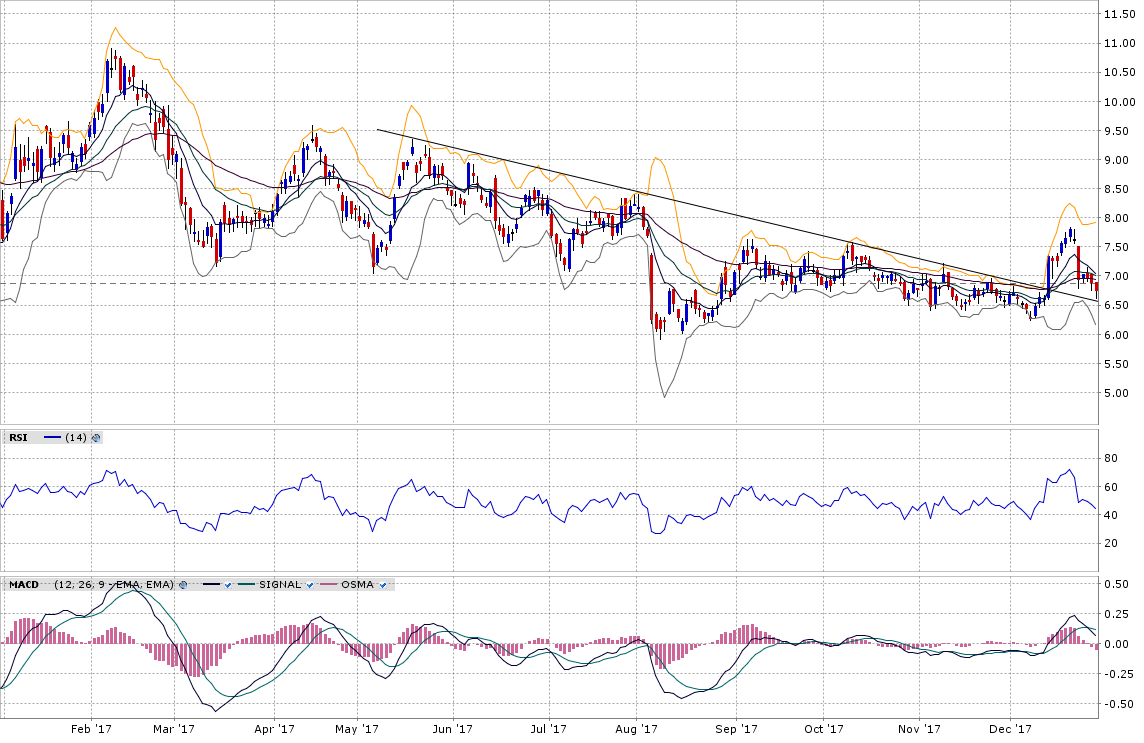Click the SIGNAL legend label

click(x=279, y=584)
